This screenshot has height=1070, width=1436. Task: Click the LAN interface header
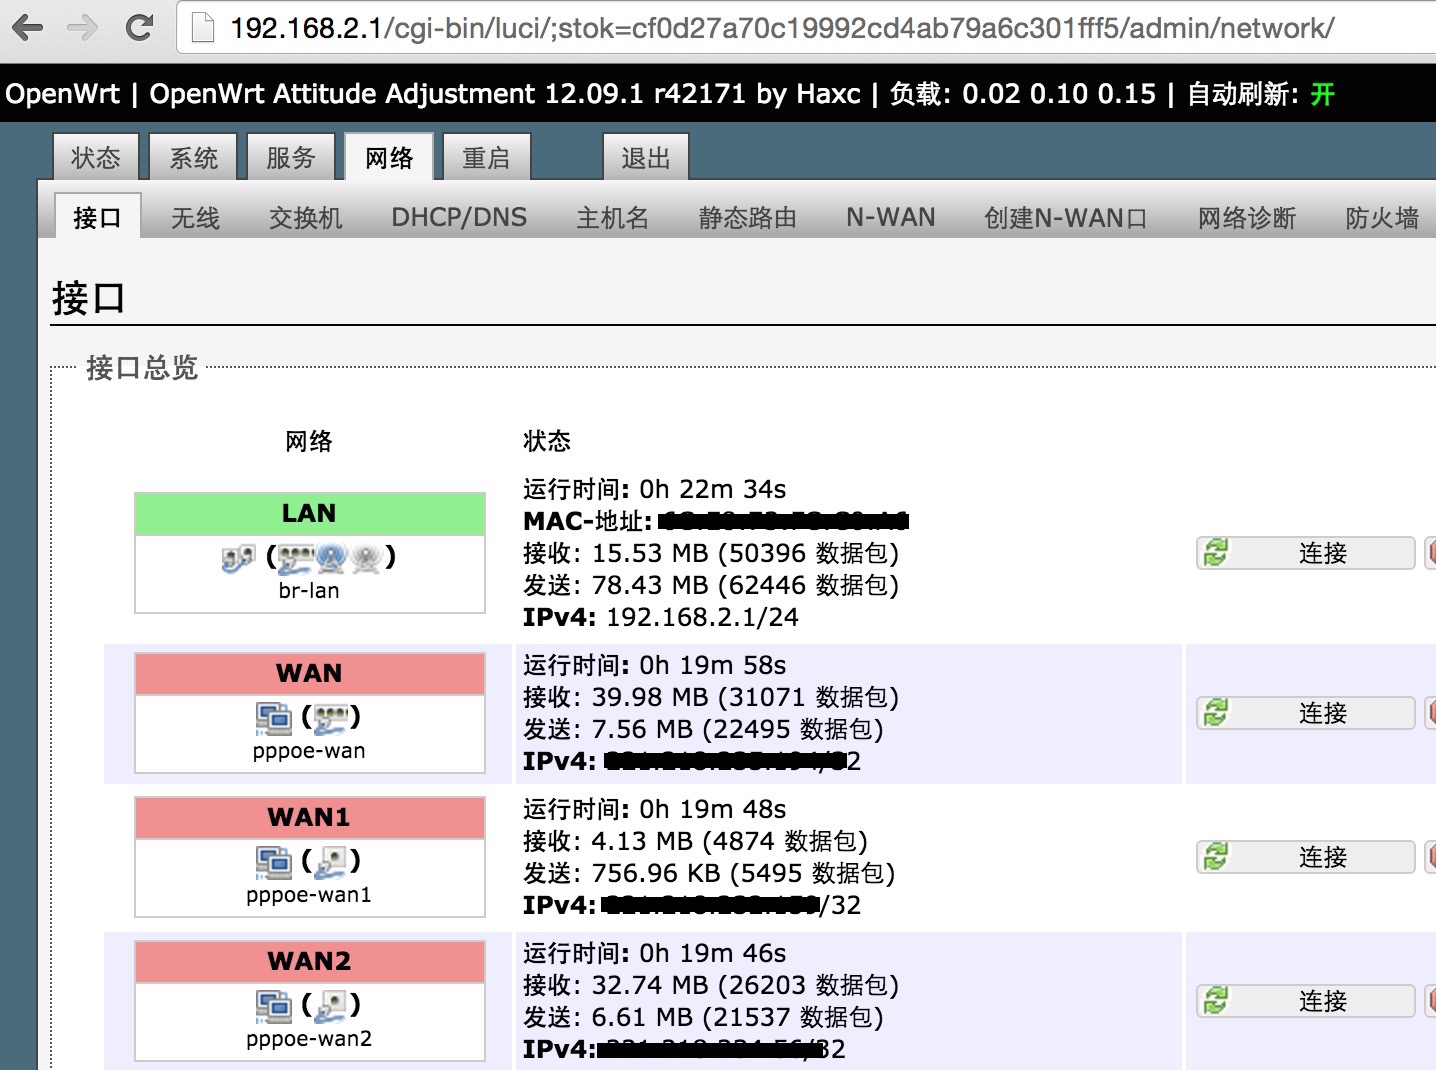(x=309, y=513)
